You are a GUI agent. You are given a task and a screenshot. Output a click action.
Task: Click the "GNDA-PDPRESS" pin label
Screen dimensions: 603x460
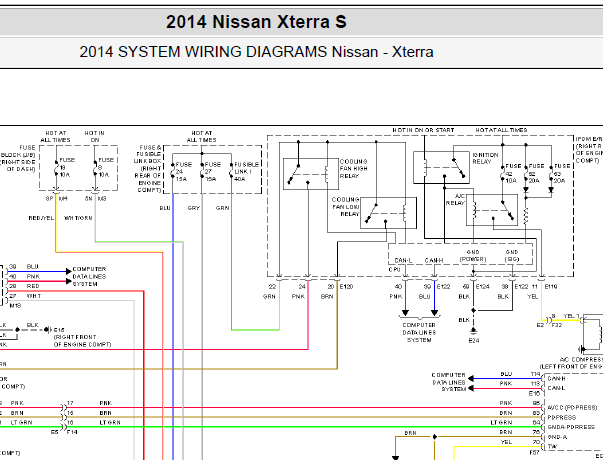[571, 427]
